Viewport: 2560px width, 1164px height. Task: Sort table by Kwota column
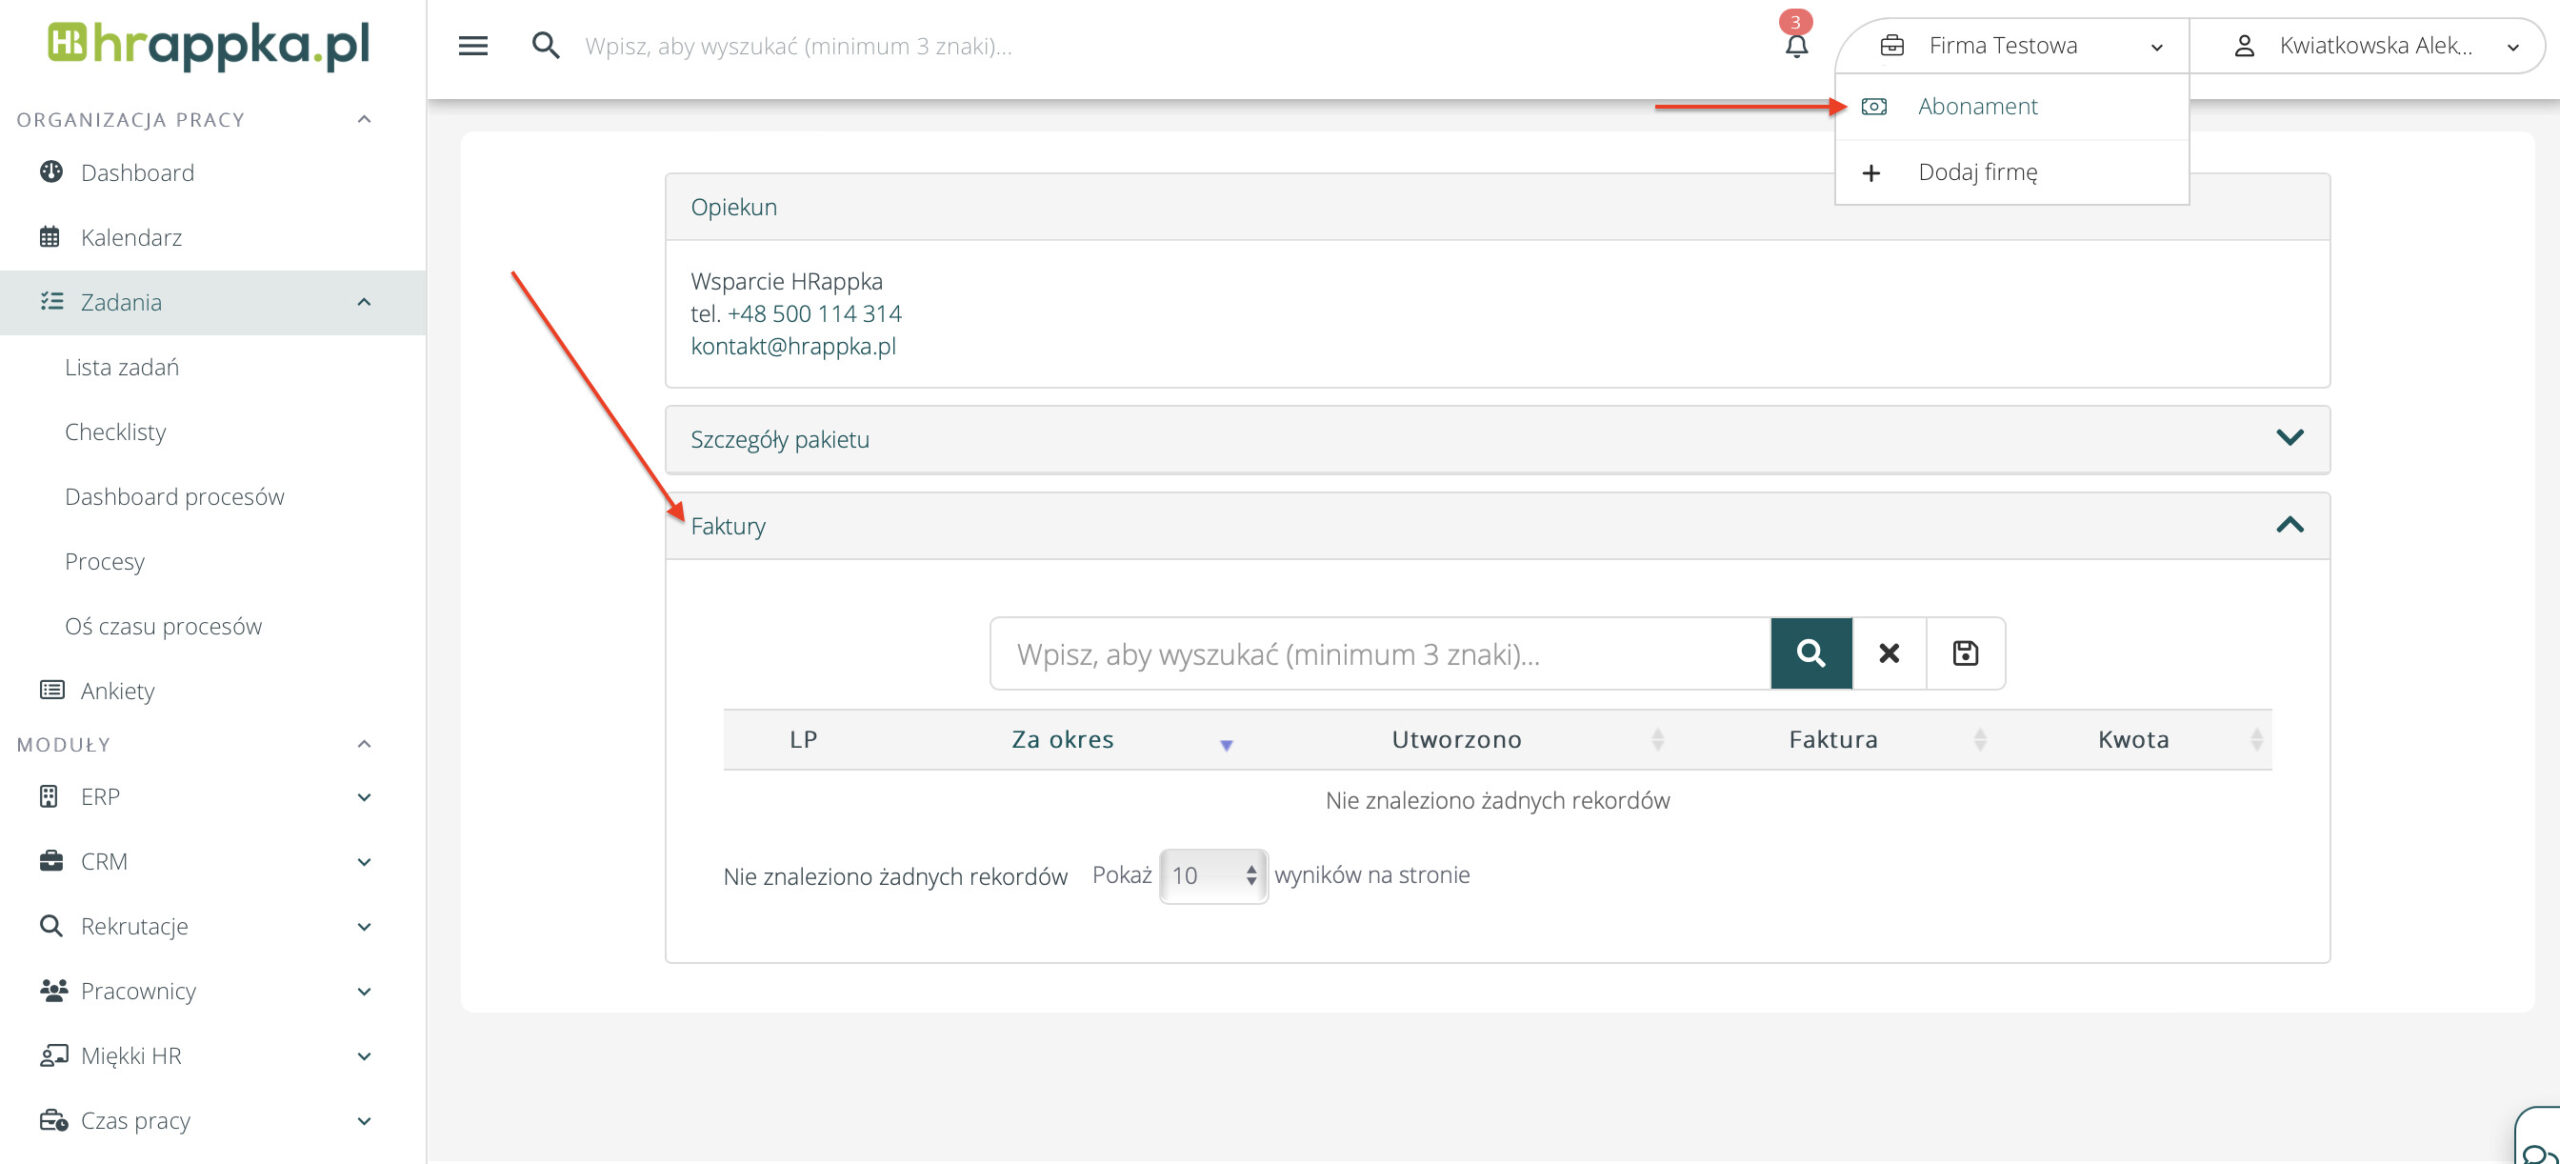[2133, 740]
